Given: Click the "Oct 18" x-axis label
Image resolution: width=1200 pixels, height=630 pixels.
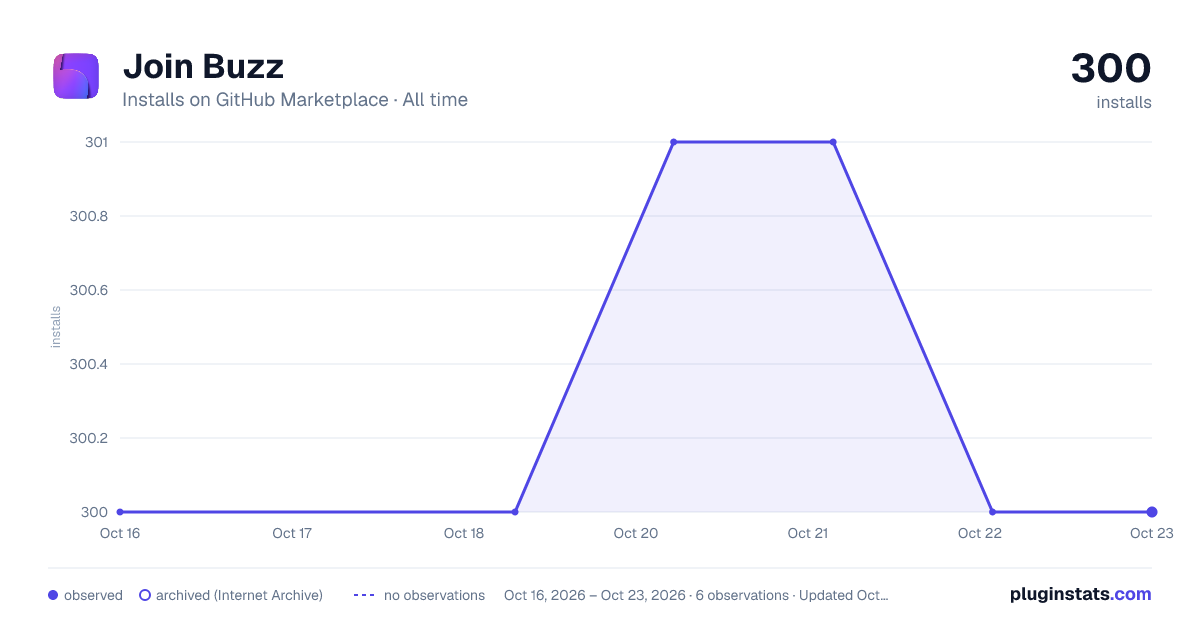Looking at the screenshot, I should coord(464,533).
